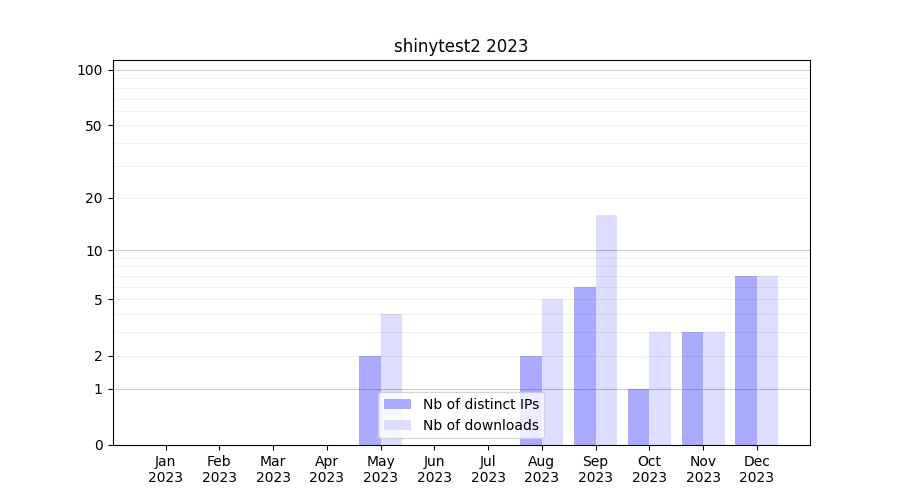Select the October distinct IPs bar
900x500 pixels.
click(638, 416)
